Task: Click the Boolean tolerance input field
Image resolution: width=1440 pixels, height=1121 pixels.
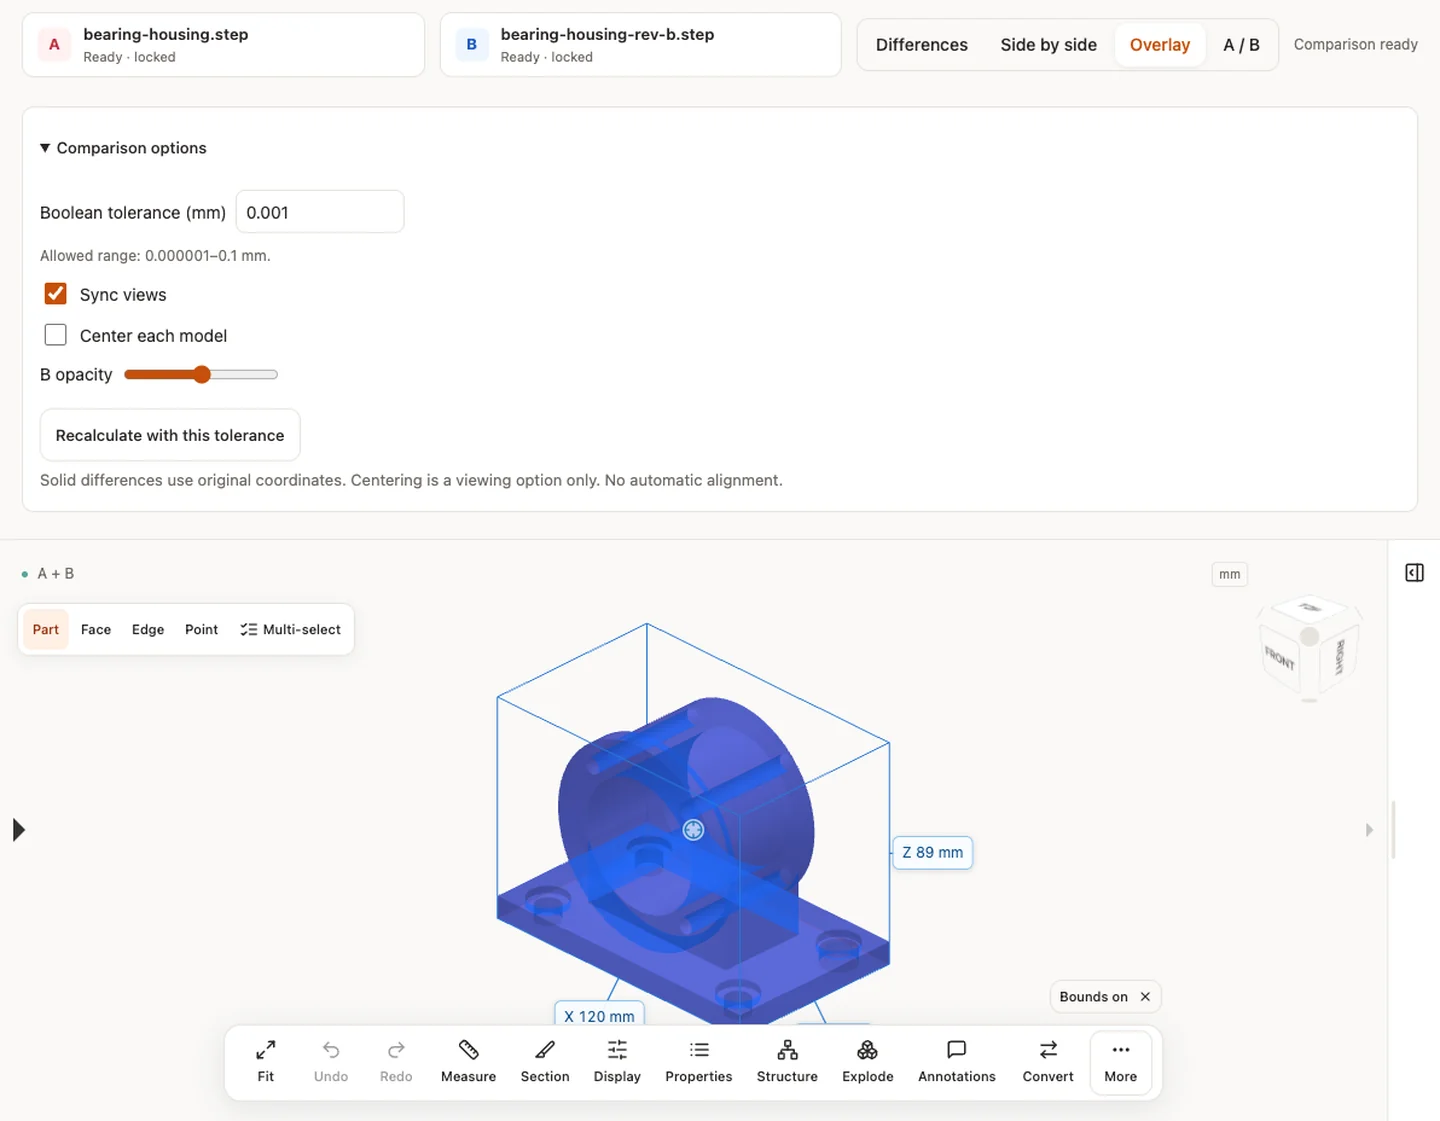Action: (320, 212)
